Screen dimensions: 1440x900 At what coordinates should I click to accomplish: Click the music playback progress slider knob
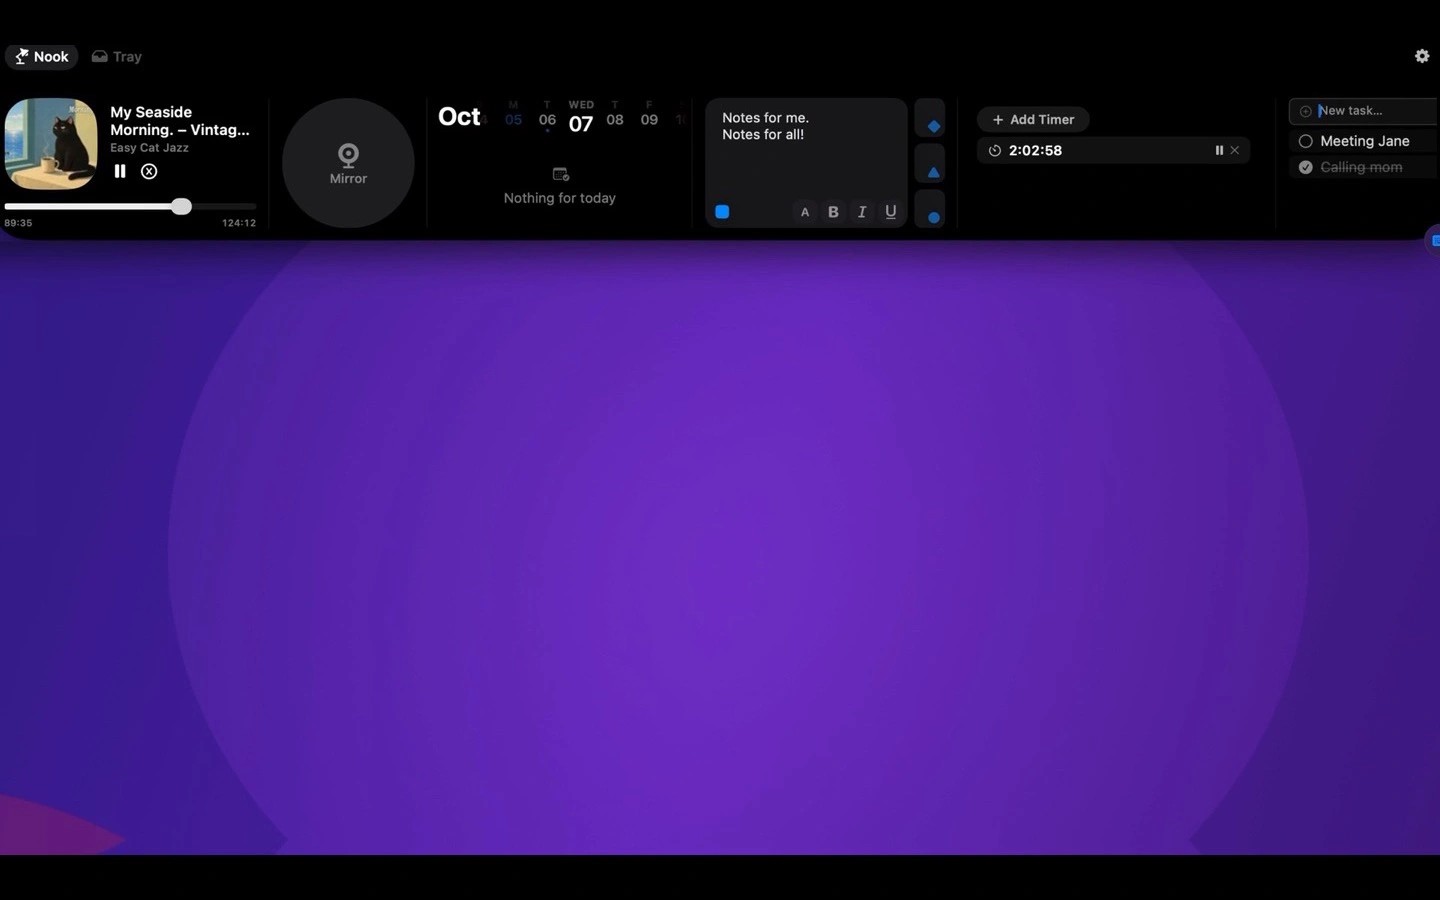coord(181,206)
